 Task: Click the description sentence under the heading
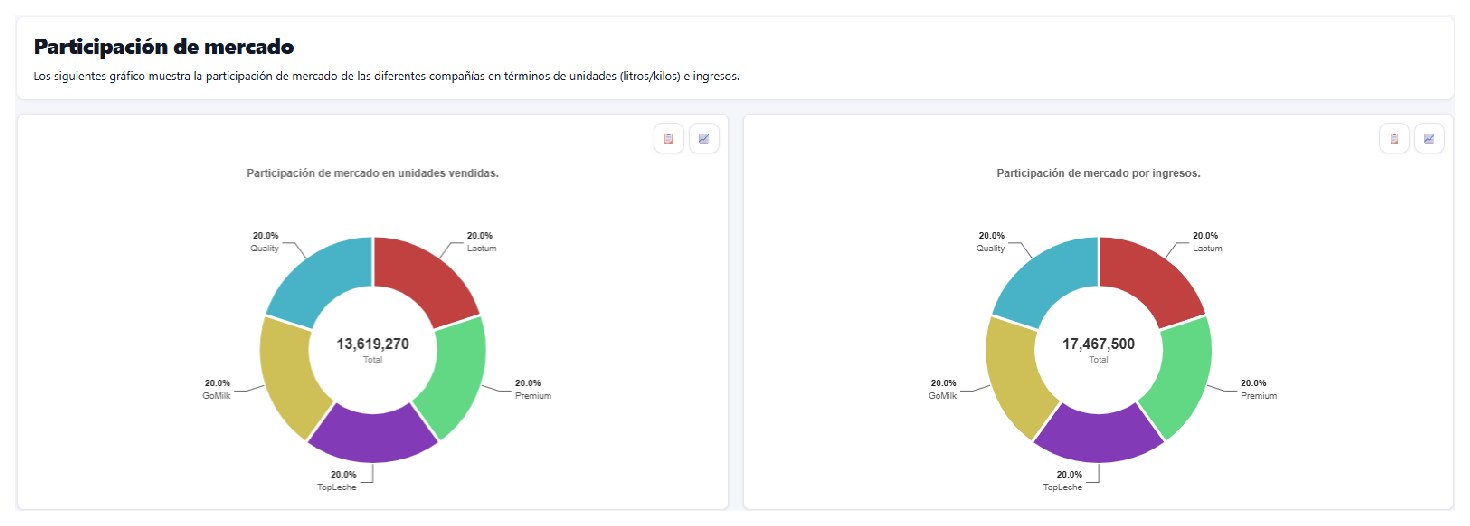387,76
